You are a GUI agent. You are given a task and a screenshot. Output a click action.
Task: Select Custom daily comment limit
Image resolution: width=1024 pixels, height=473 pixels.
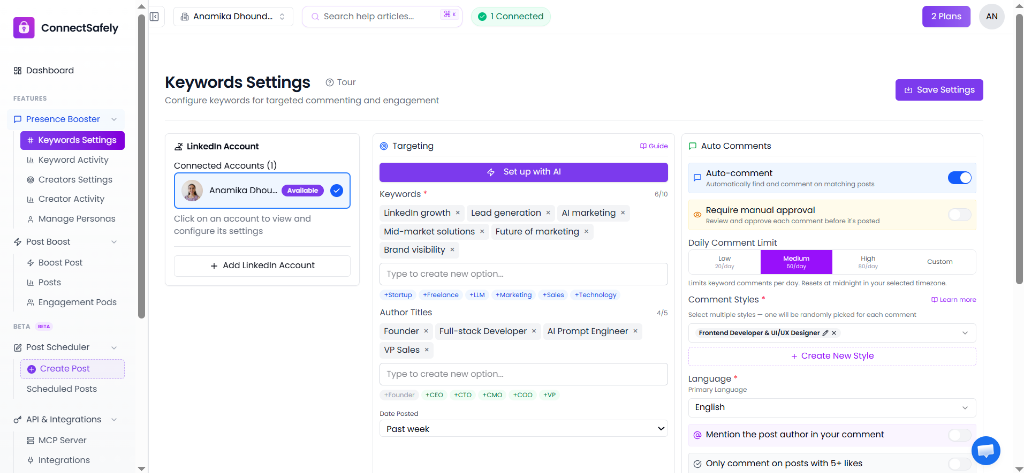(x=940, y=262)
